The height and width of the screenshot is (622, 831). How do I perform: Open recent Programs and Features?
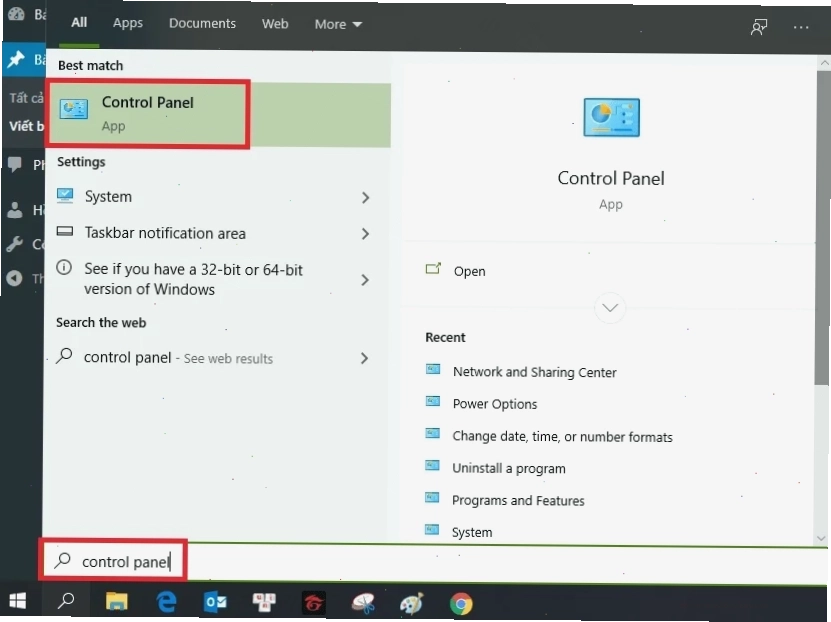tap(518, 501)
